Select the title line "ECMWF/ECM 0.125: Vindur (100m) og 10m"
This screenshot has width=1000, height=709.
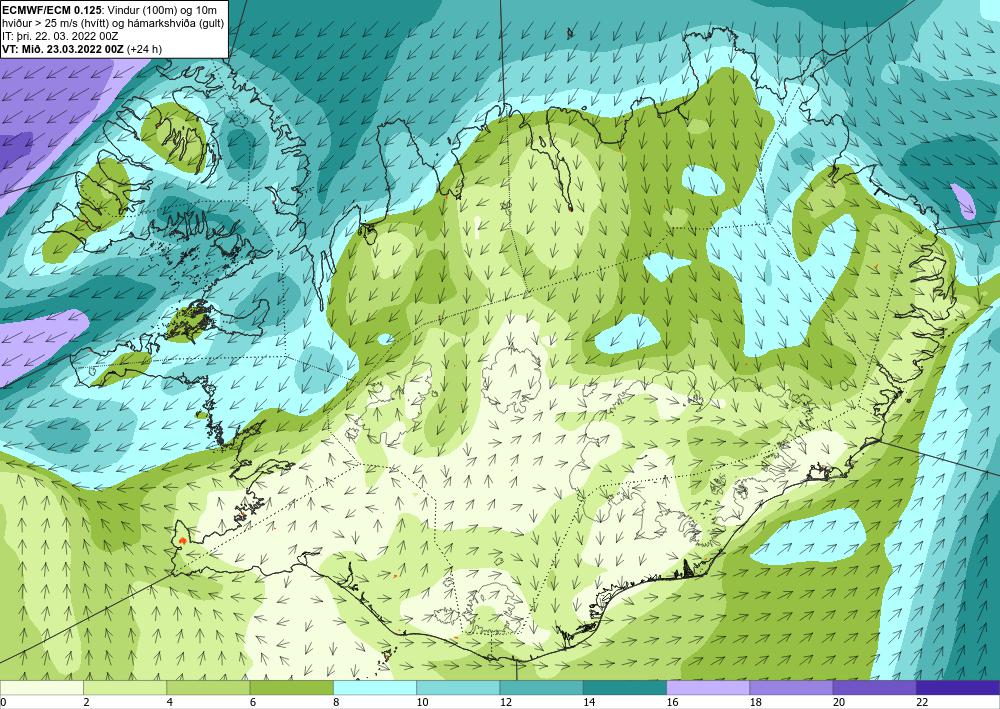110,10
